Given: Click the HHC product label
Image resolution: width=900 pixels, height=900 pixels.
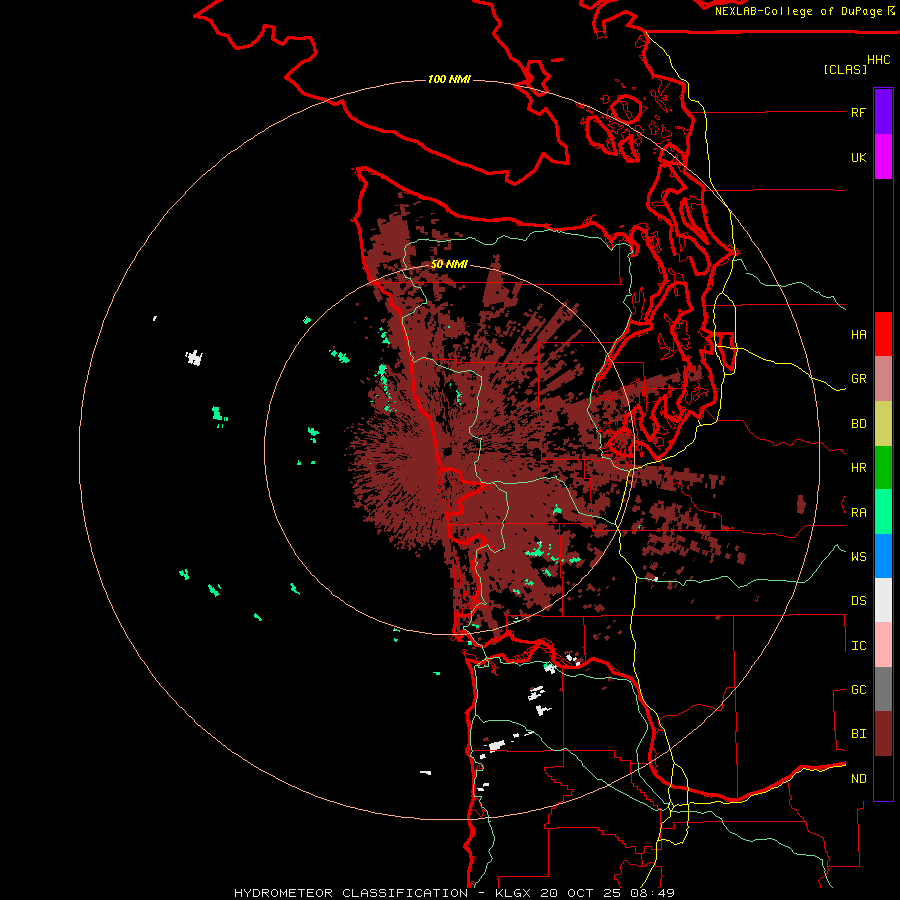Looking at the screenshot, I should 878,60.
